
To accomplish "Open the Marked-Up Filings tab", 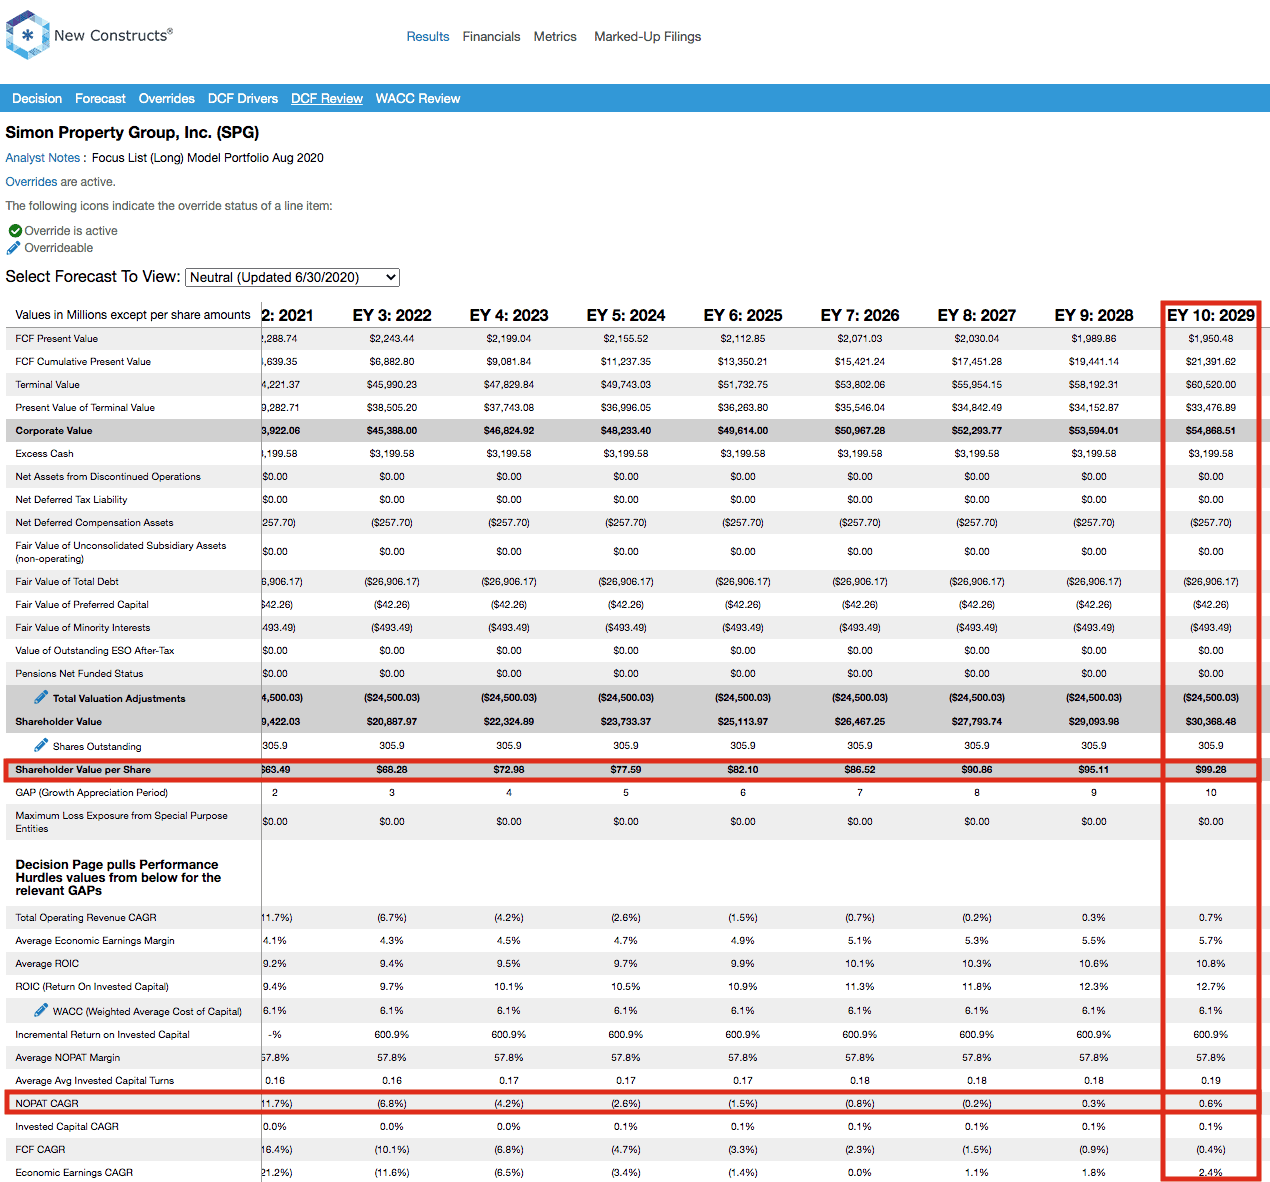I will point(648,37).
